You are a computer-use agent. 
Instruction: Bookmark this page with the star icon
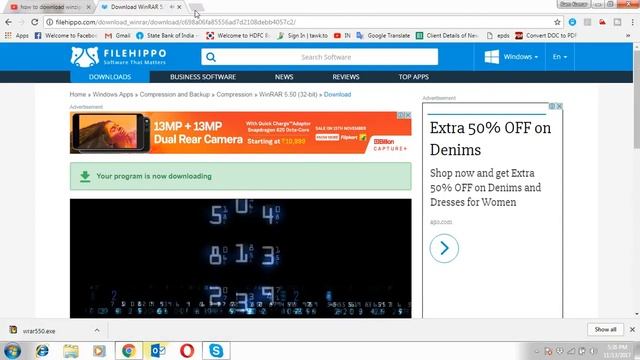(557, 22)
